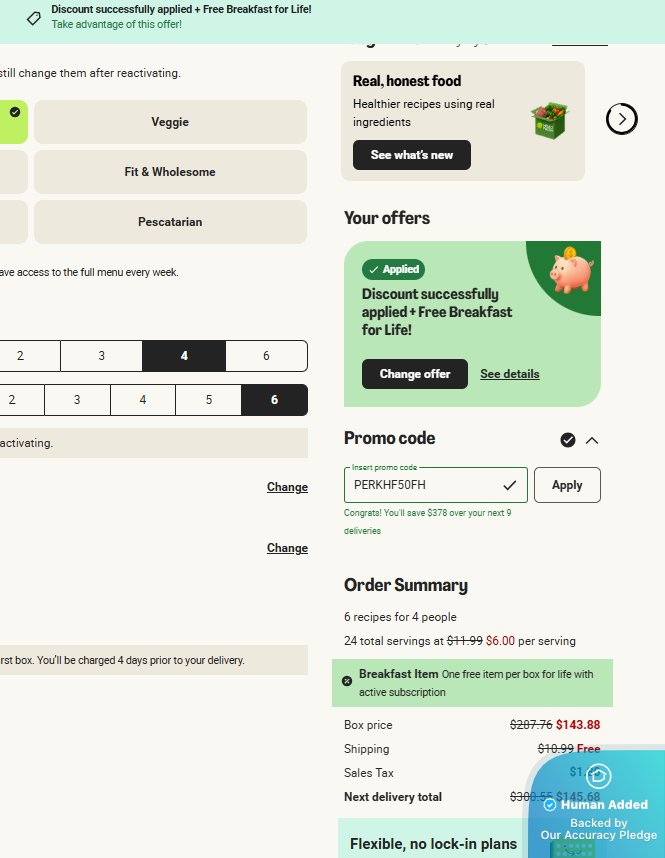Click the next arrow beside Real, honest food
The height and width of the screenshot is (858, 665).
pyautogui.click(x=621, y=119)
